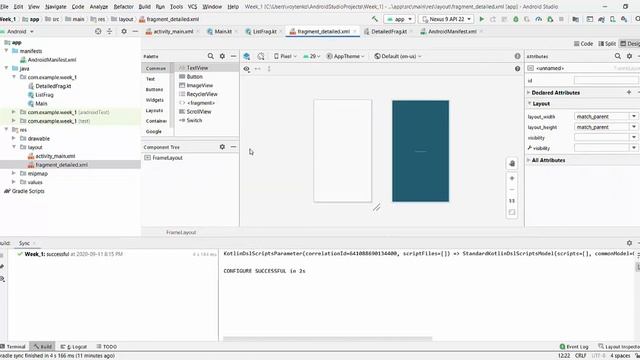Switch to Split view mode
Screen dimensions: 640x360
tap(607, 44)
